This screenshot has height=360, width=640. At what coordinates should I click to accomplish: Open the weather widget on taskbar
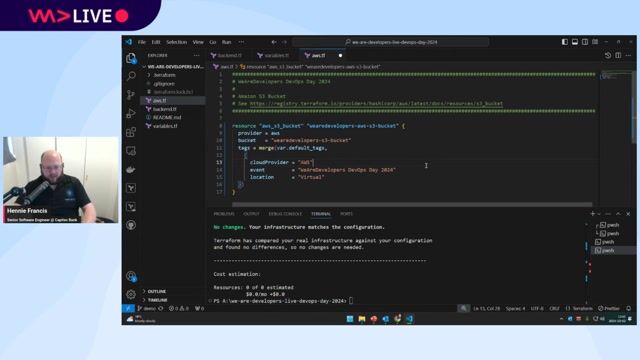(140, 319)
